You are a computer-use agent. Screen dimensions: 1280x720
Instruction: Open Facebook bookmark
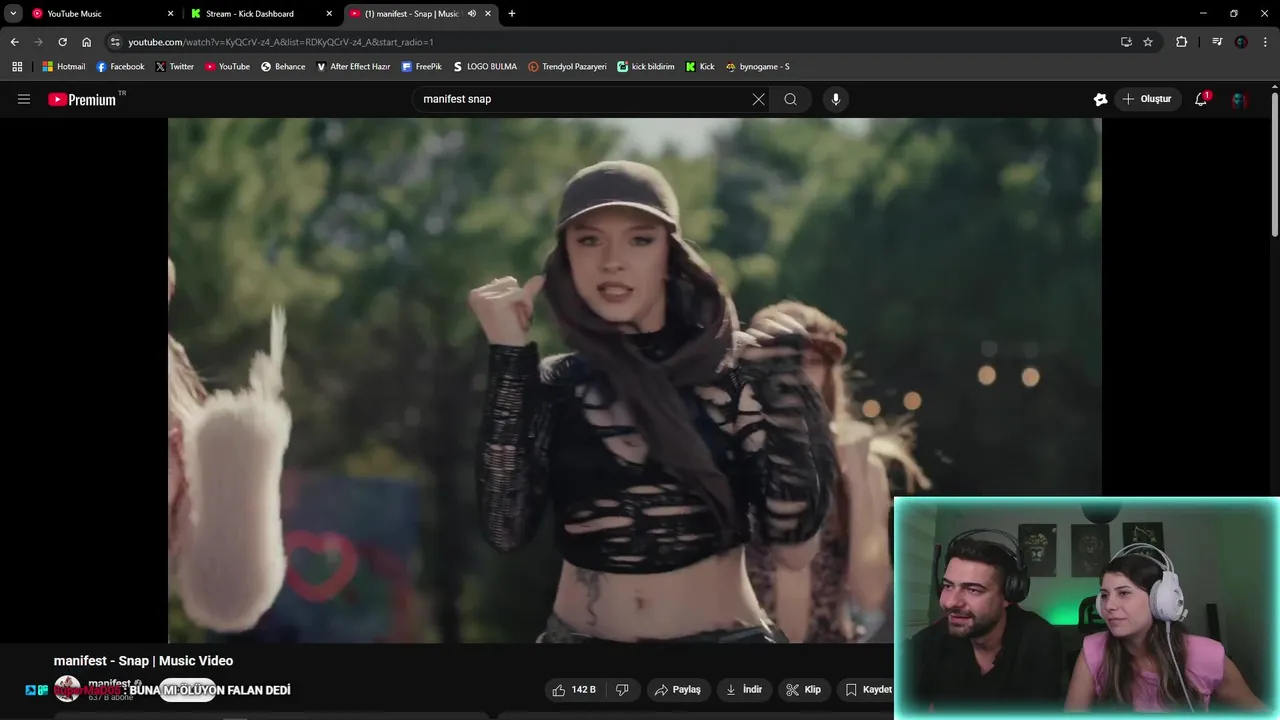(x=120, y=67)
